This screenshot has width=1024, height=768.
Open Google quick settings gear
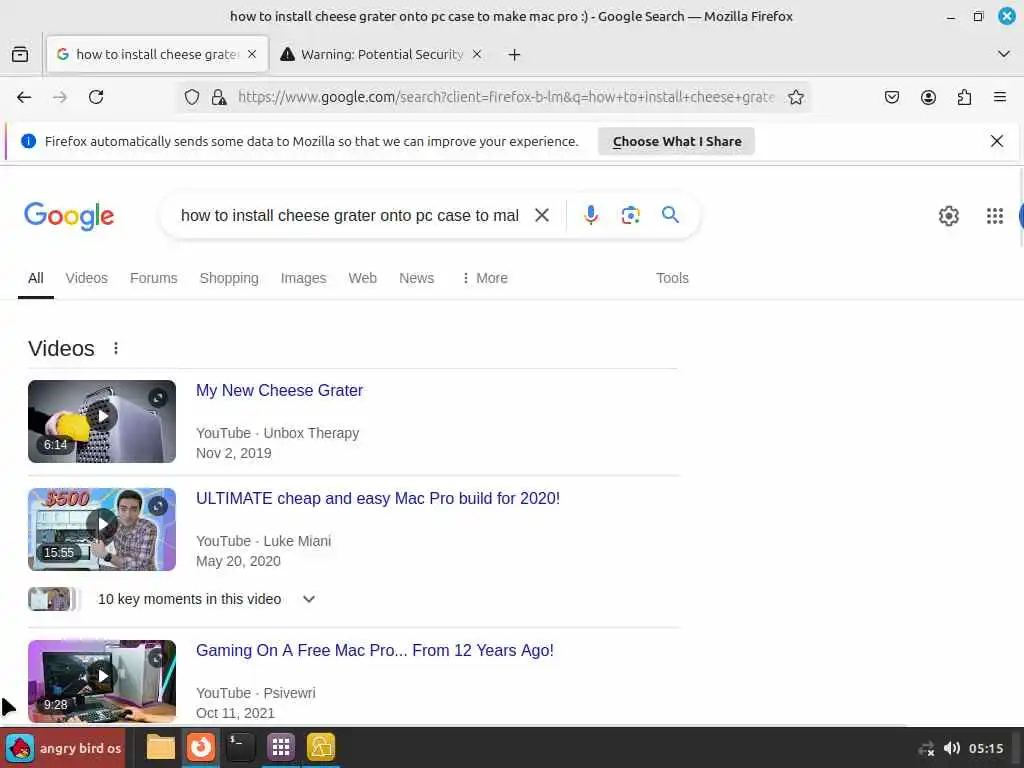click(x=948, y=216)
